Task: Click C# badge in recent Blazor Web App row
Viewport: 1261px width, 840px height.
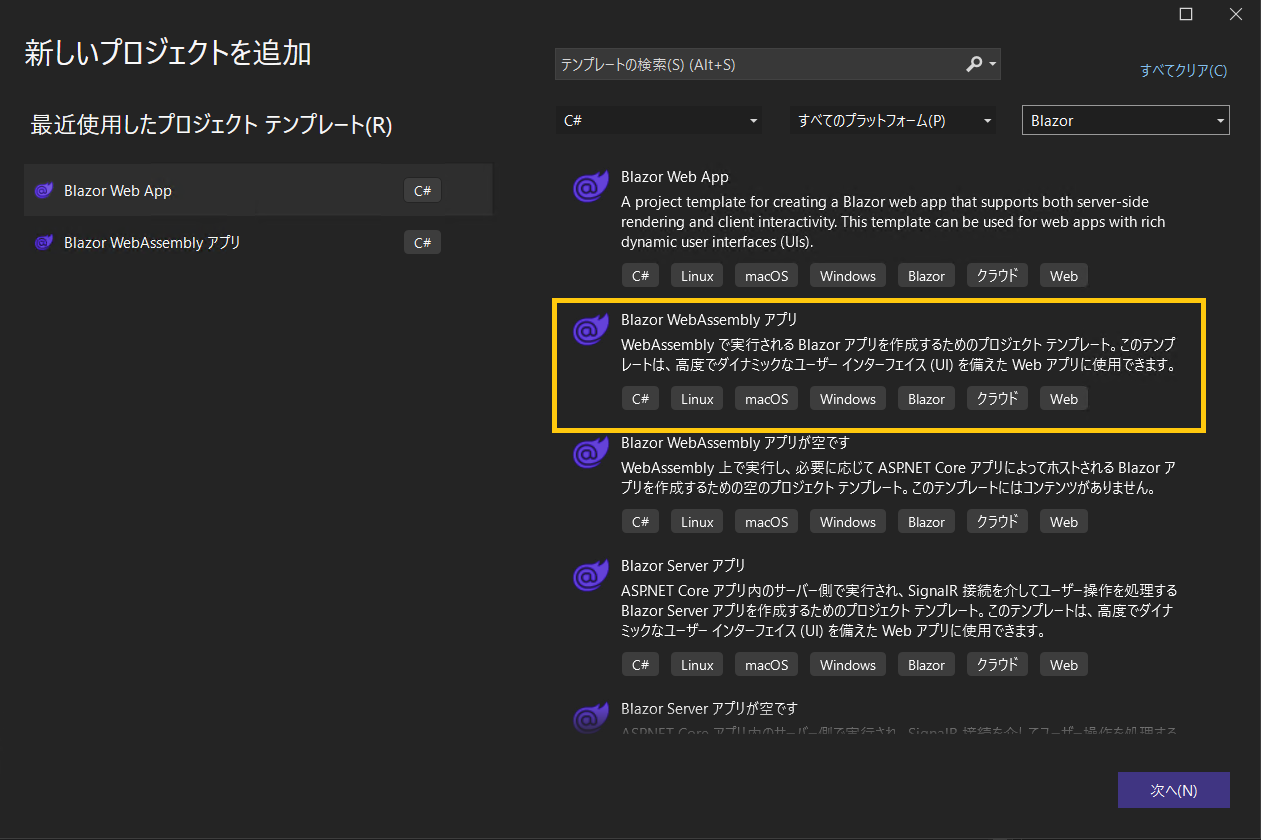Action: [x=422, y=191]
